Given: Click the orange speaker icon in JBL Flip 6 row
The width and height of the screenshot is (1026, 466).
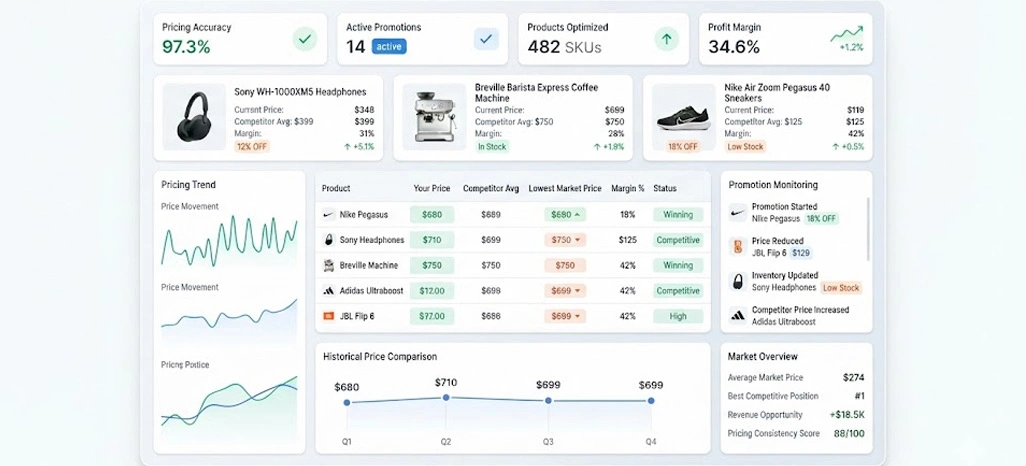Looking at the screenshot, I should point(328,316).
